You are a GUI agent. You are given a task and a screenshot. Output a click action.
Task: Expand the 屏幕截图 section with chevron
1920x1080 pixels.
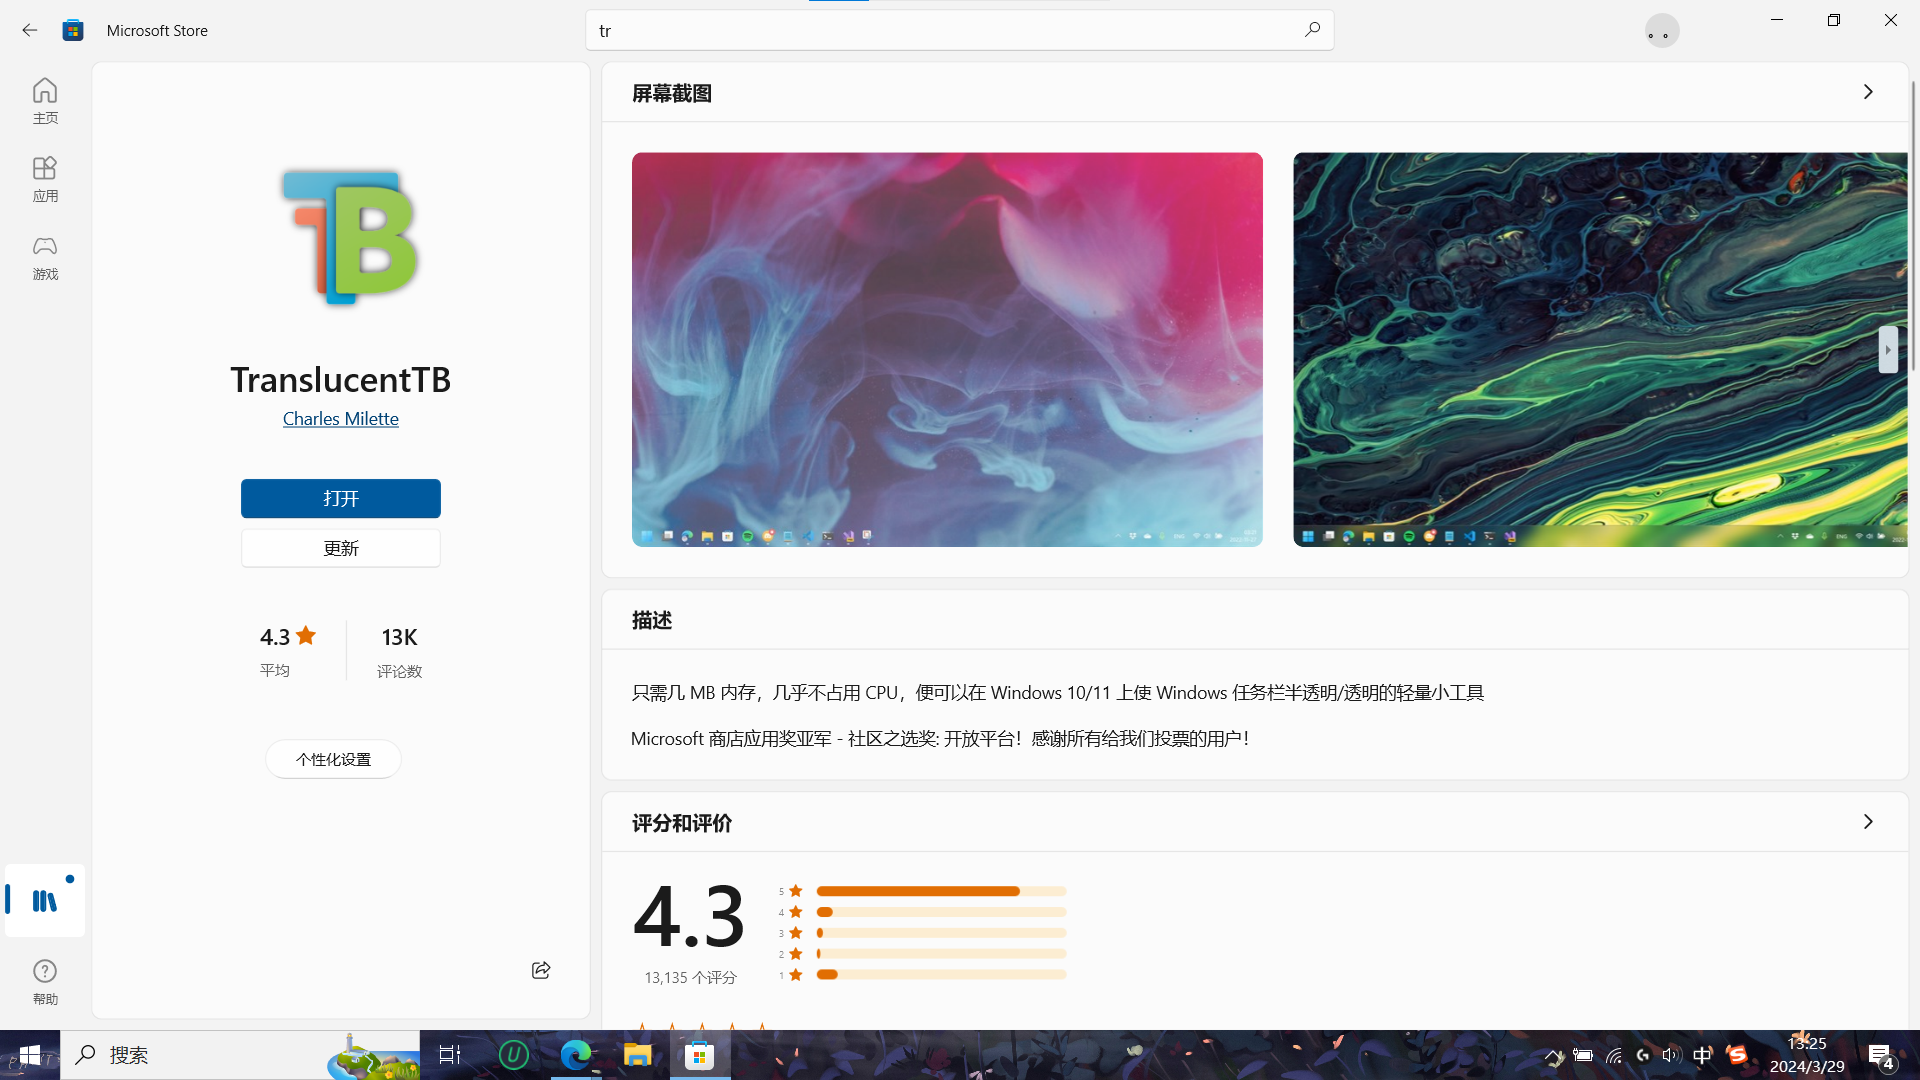coord(1867,92)
